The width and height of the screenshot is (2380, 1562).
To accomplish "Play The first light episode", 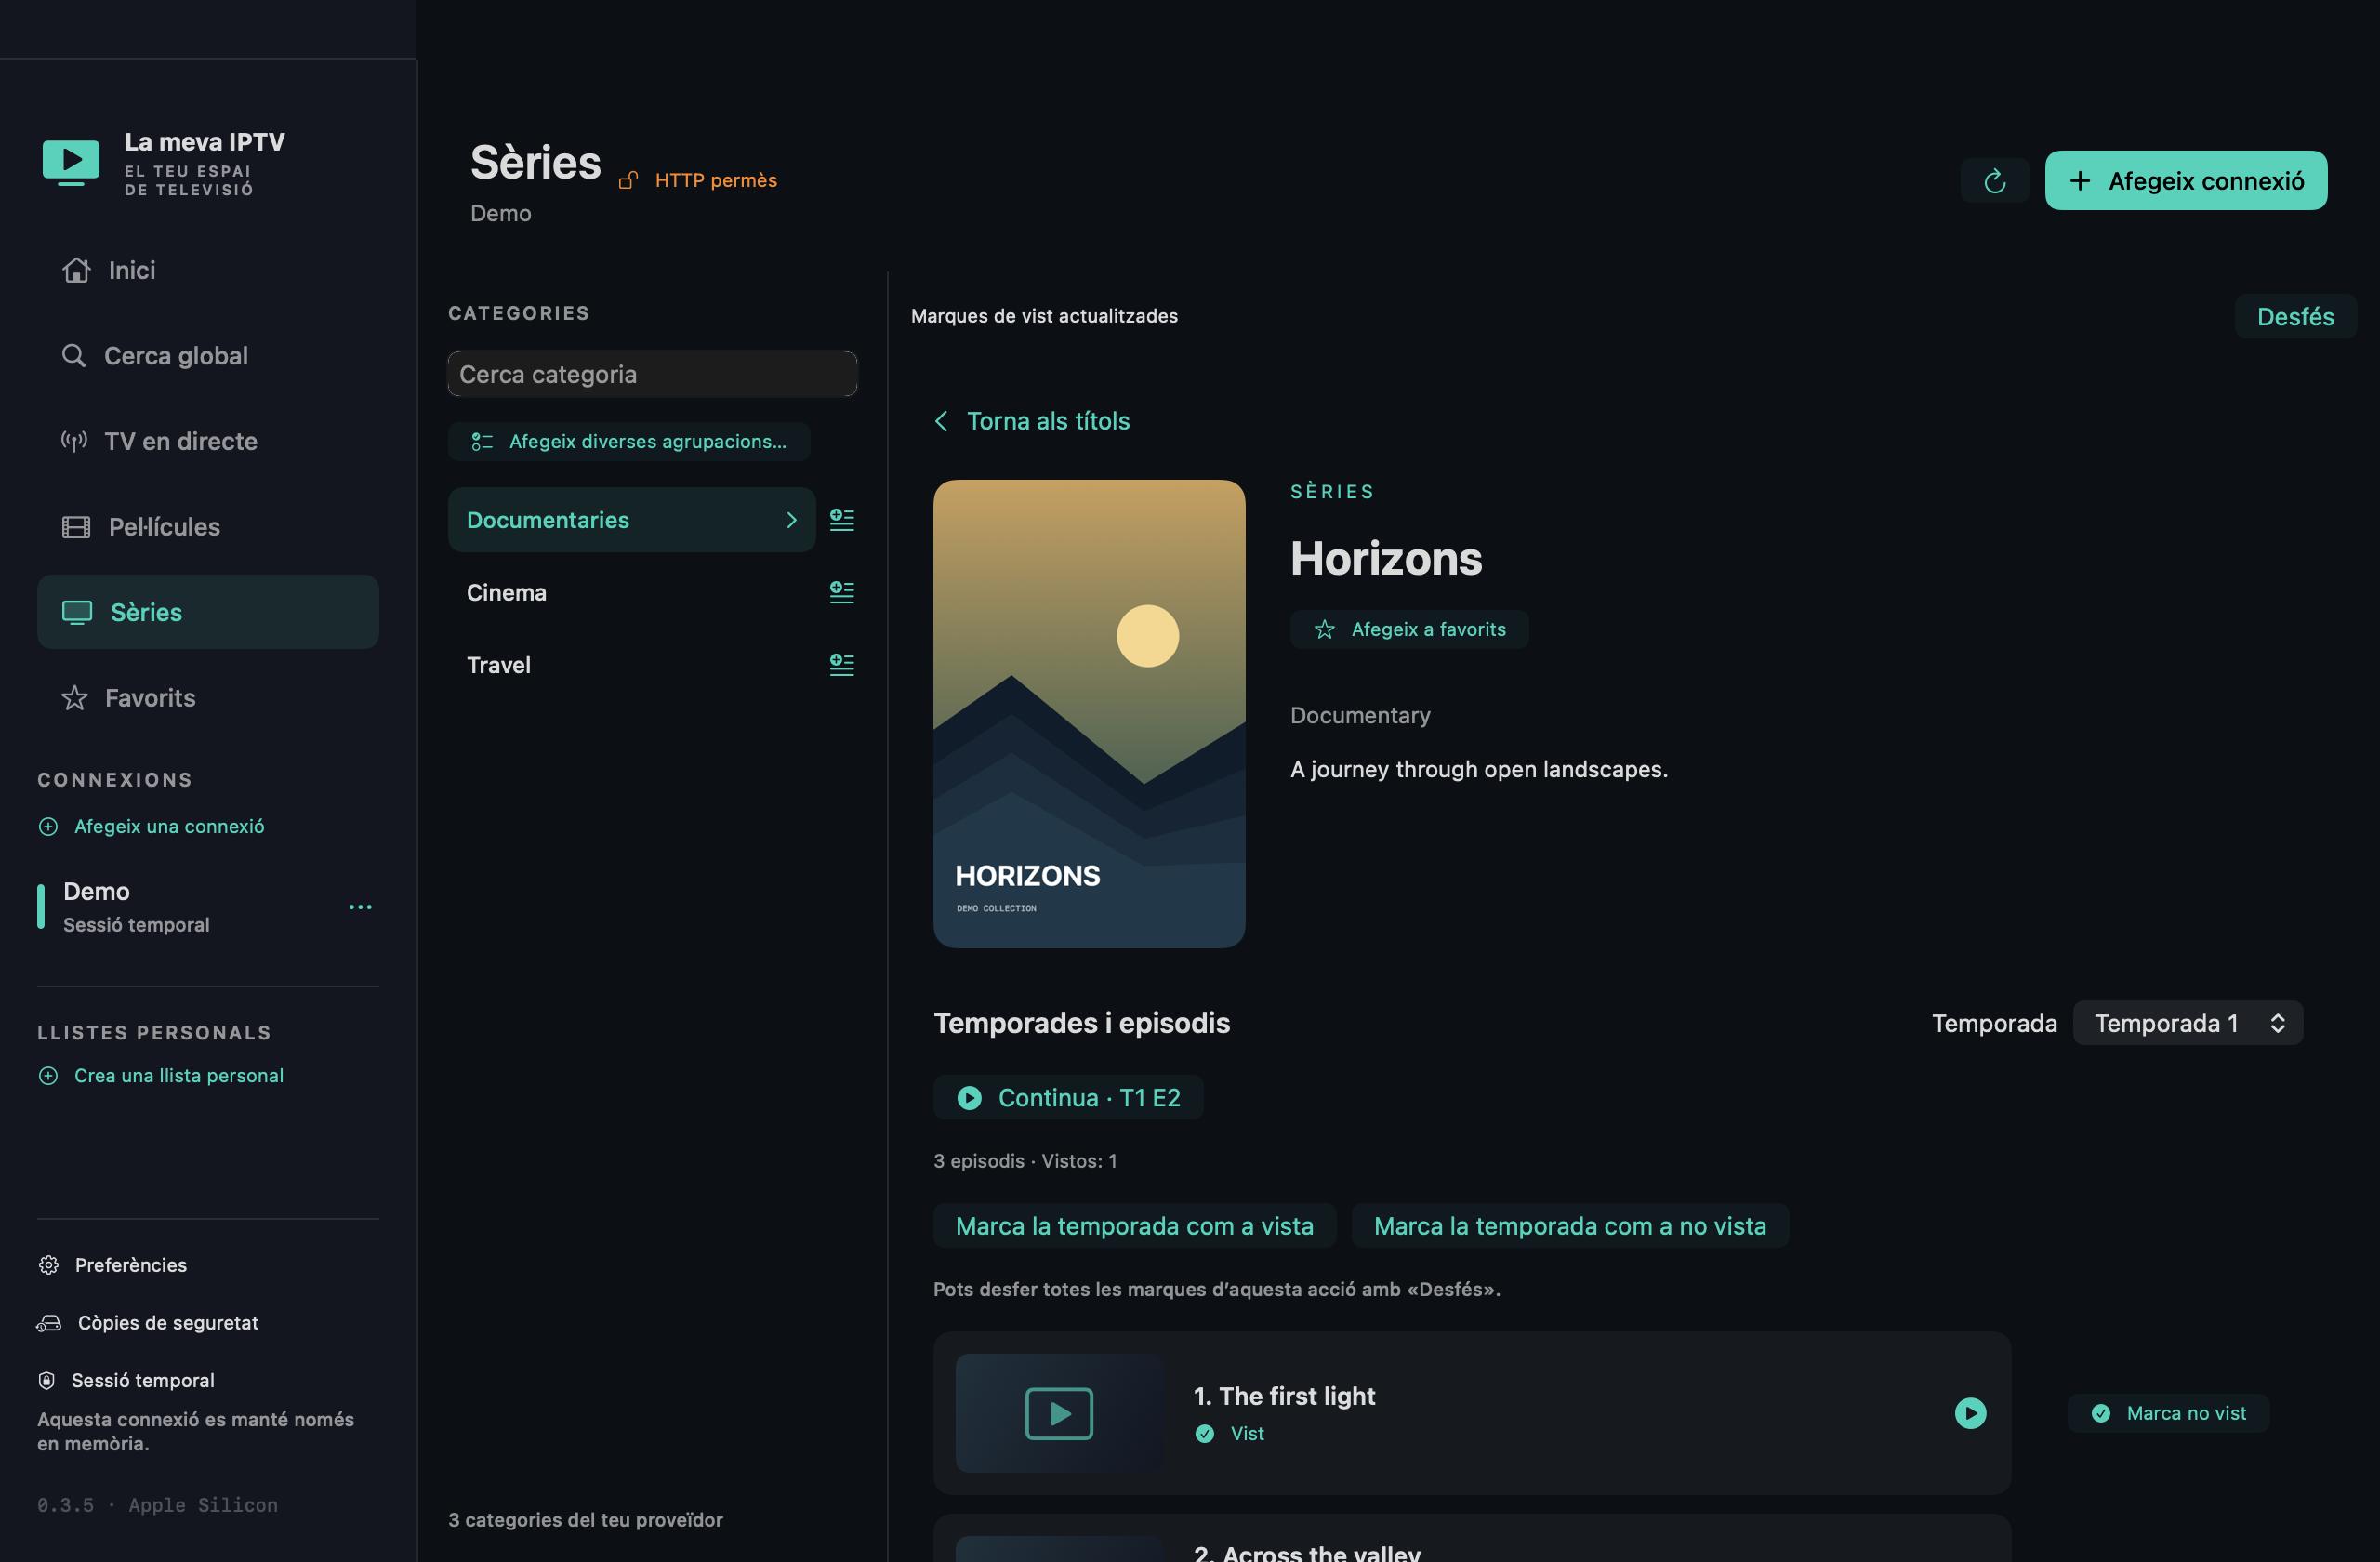I will (1970, 1412).
